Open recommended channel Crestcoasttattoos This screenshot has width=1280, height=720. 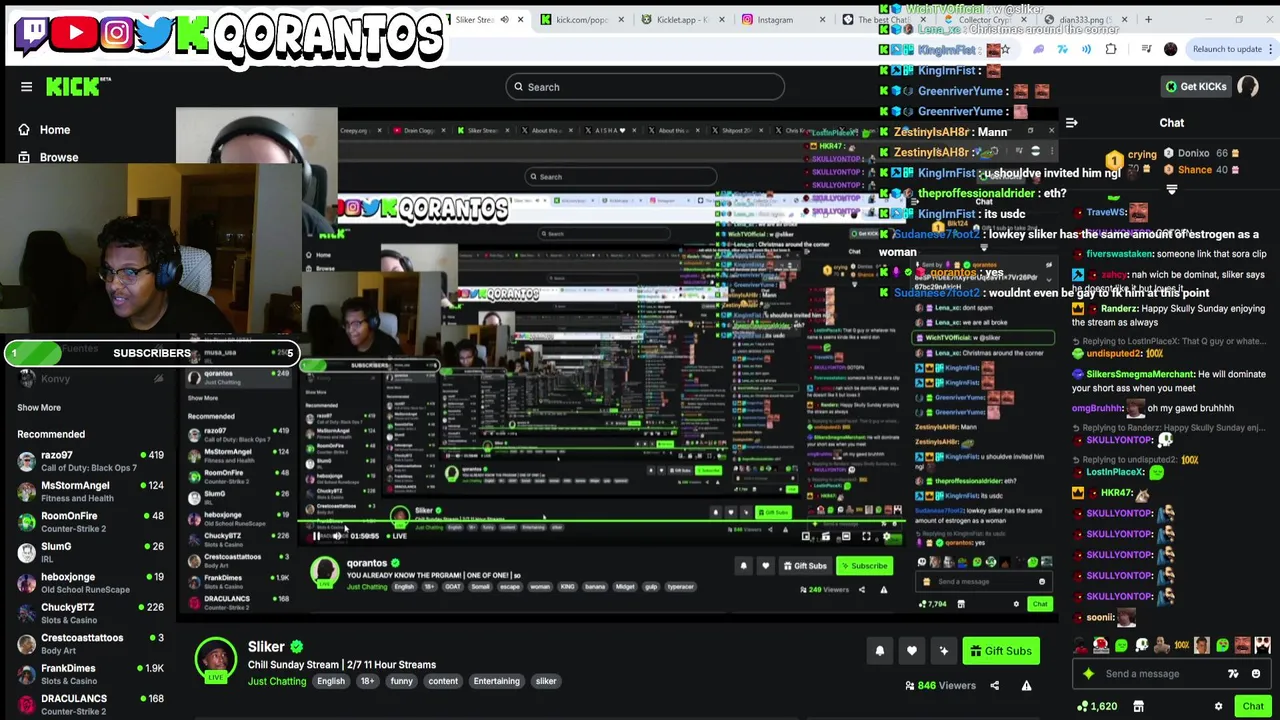pos(90,644)
